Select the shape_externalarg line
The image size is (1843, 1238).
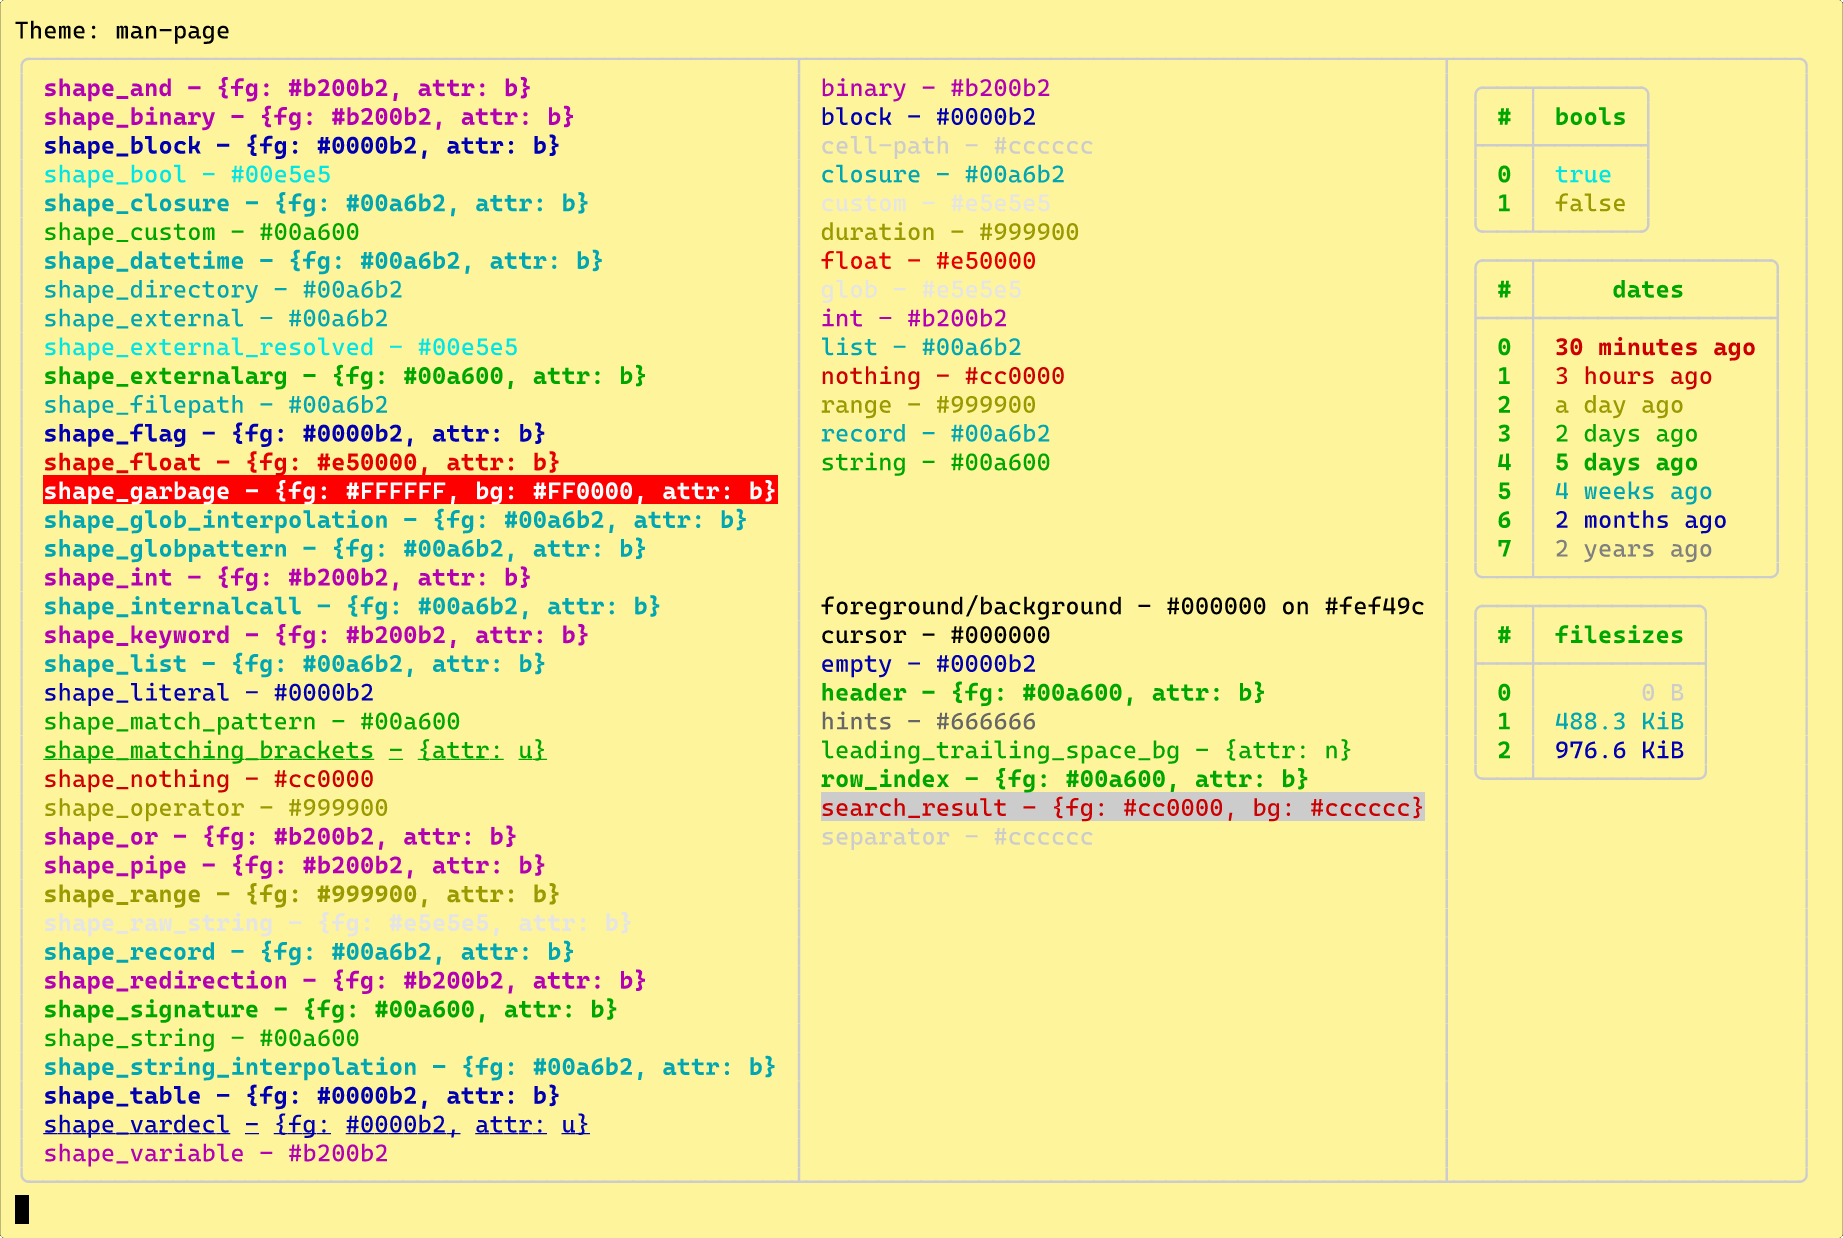pyautogui.click(x=345, y=377)
